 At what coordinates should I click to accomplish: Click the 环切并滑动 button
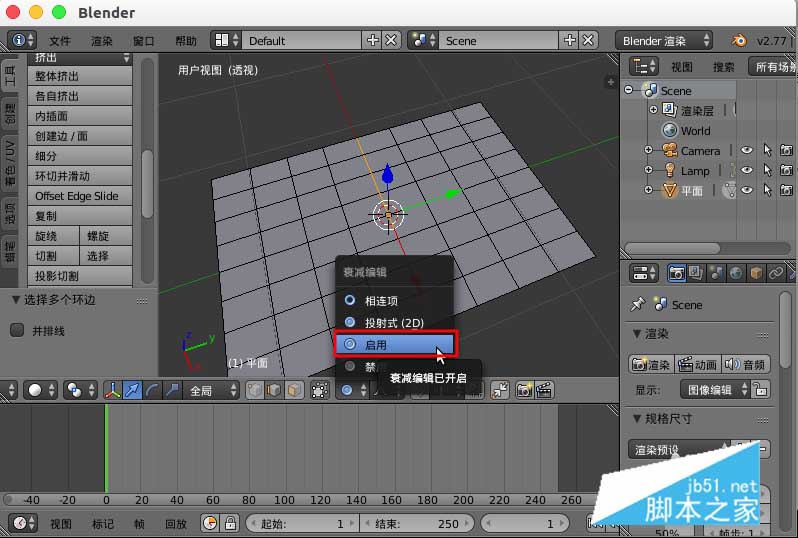[80, 176]
